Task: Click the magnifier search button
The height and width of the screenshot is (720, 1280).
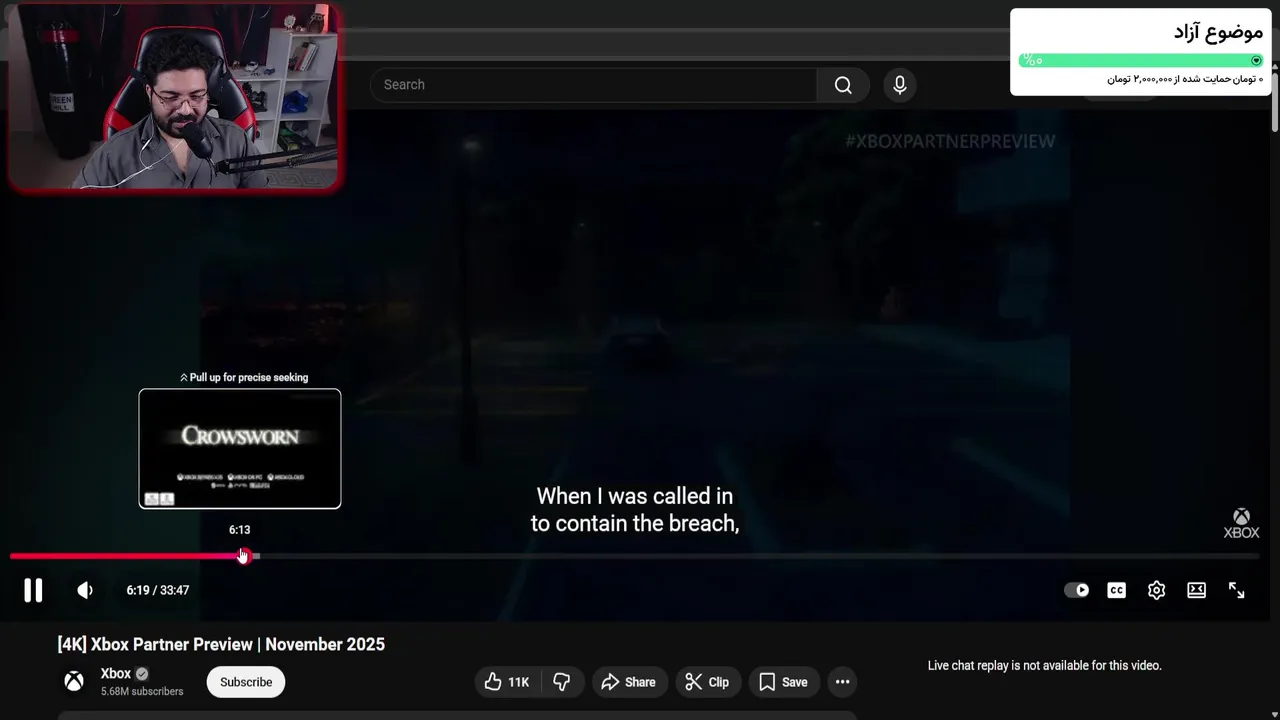Action: pos(843,85)
